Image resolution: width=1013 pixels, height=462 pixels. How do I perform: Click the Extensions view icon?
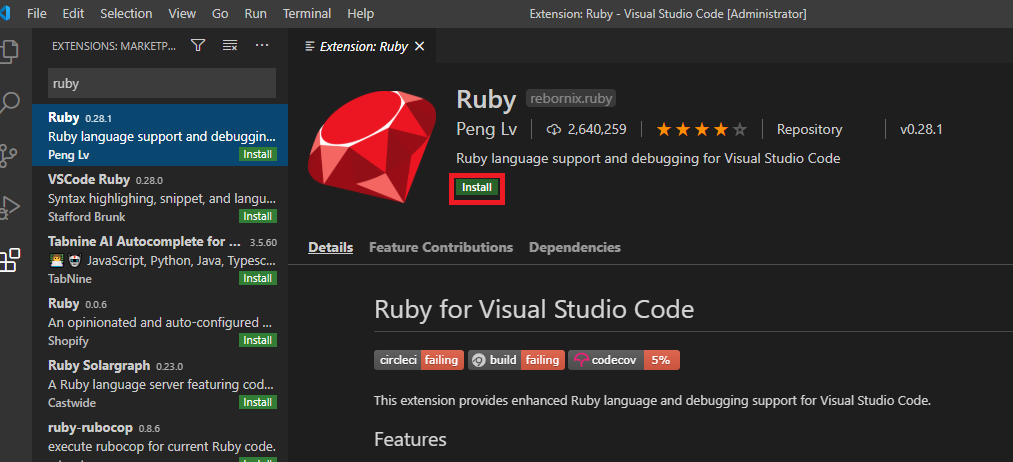tap(10, 260)
